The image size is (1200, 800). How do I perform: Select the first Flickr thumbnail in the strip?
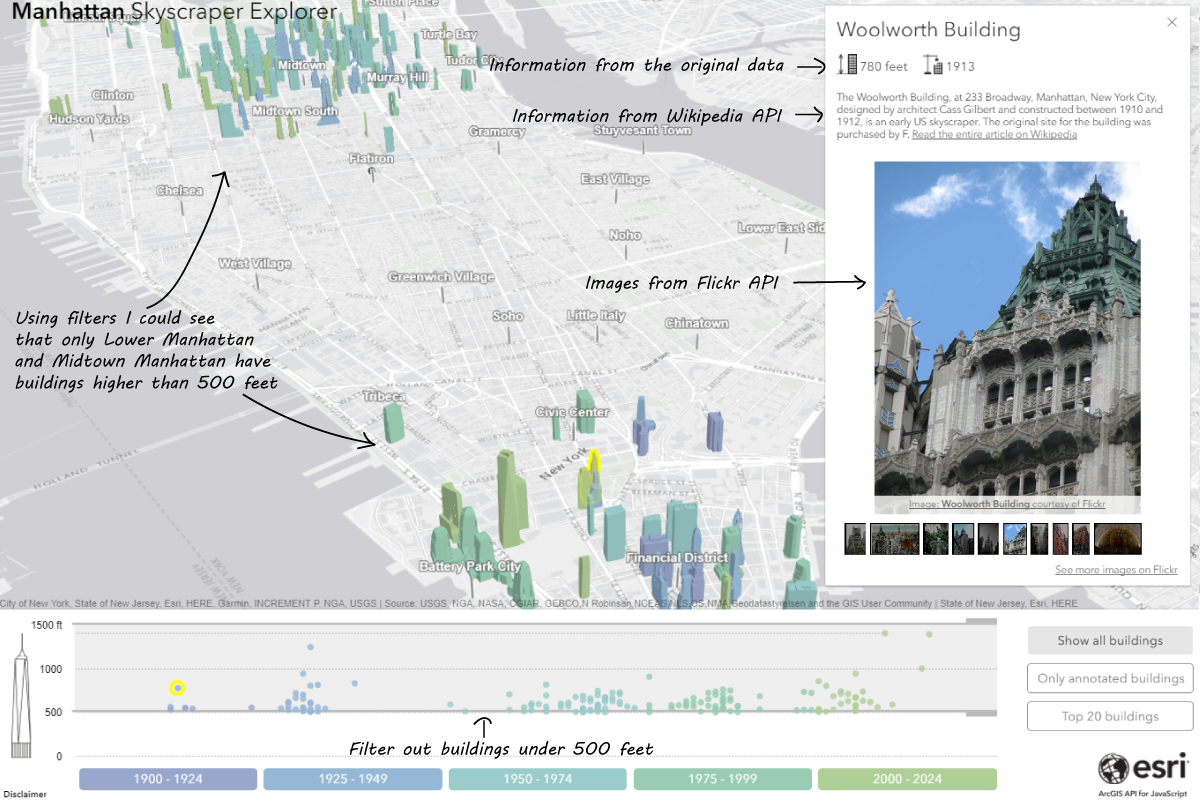pos(855,539)
